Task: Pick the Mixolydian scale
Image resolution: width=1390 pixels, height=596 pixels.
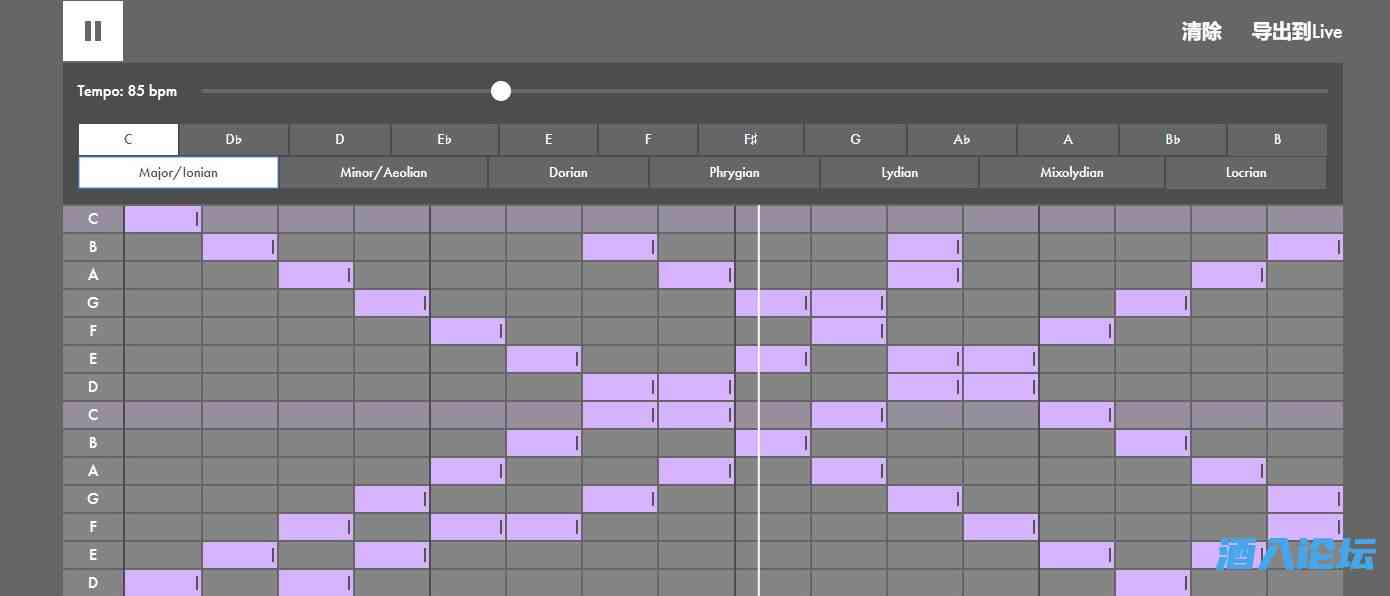Action: [1071, 172]
